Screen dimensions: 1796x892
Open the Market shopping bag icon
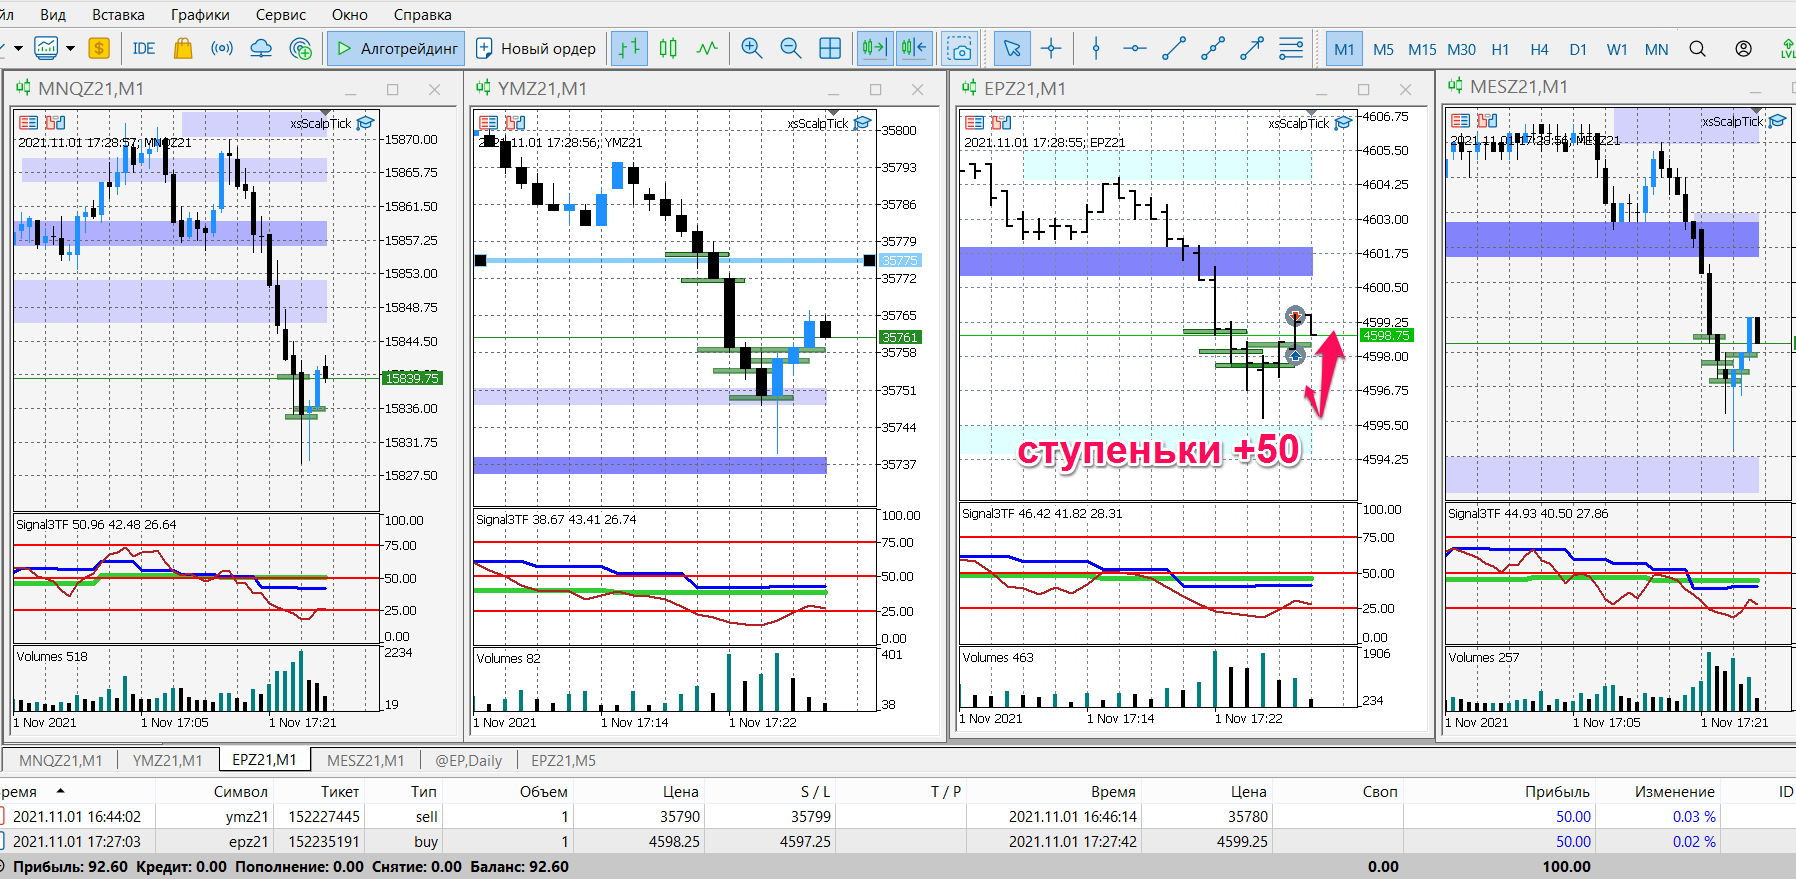(x=182, y=48)
